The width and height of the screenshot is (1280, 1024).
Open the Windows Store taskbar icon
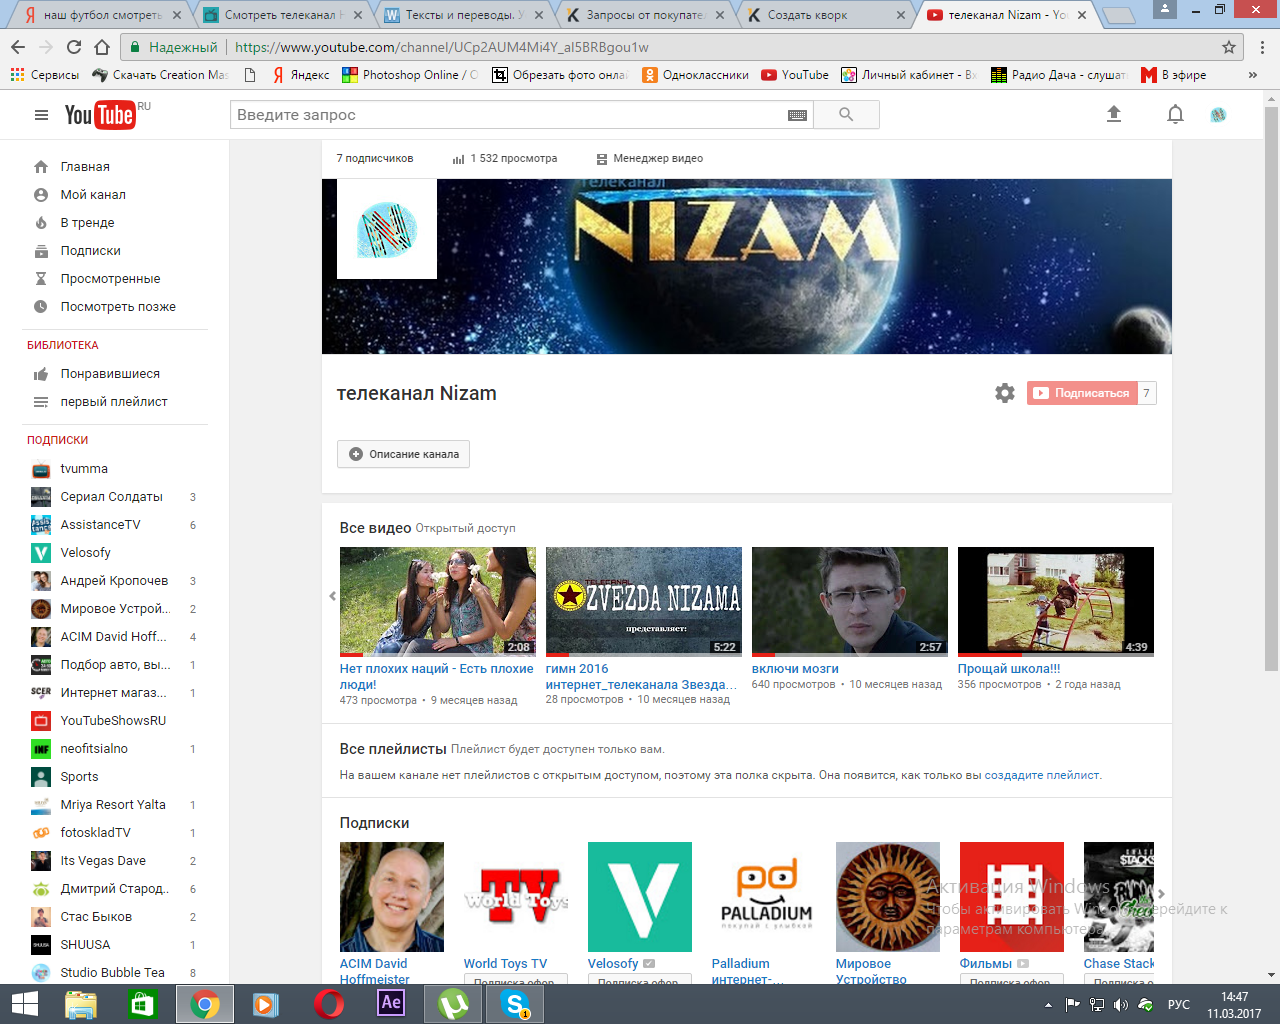143,1004
